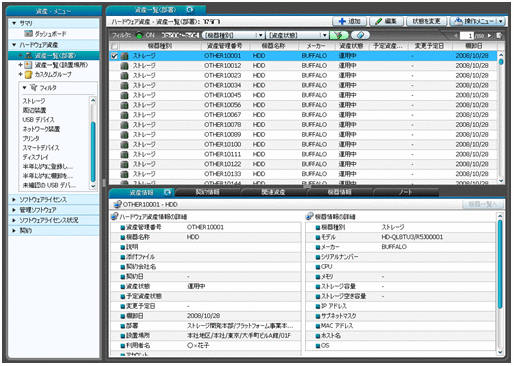Toggle the filter ON green indicator
The height and width of the screenshot is (366, 514).
tap(139, 35)
